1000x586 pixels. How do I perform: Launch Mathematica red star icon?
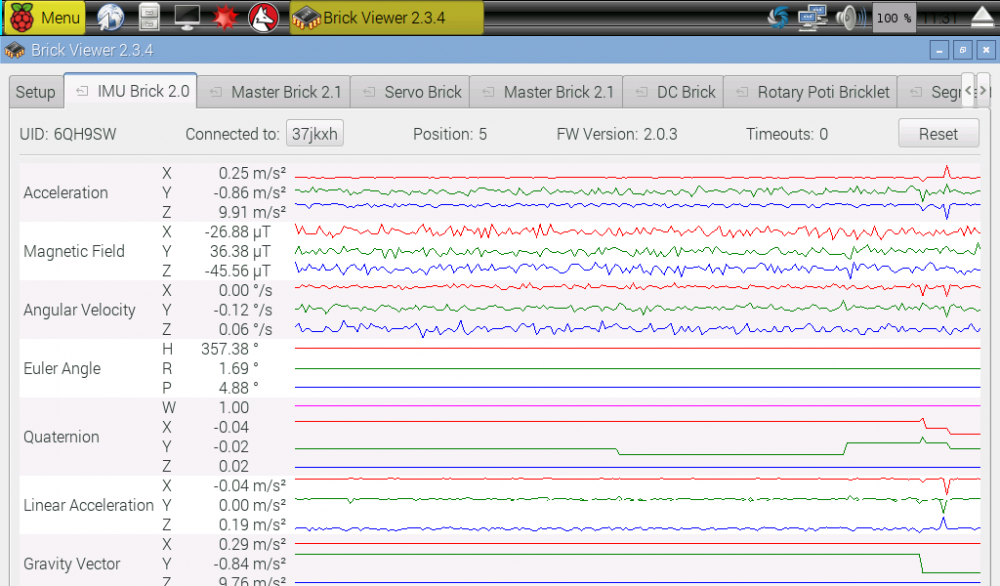225,17
